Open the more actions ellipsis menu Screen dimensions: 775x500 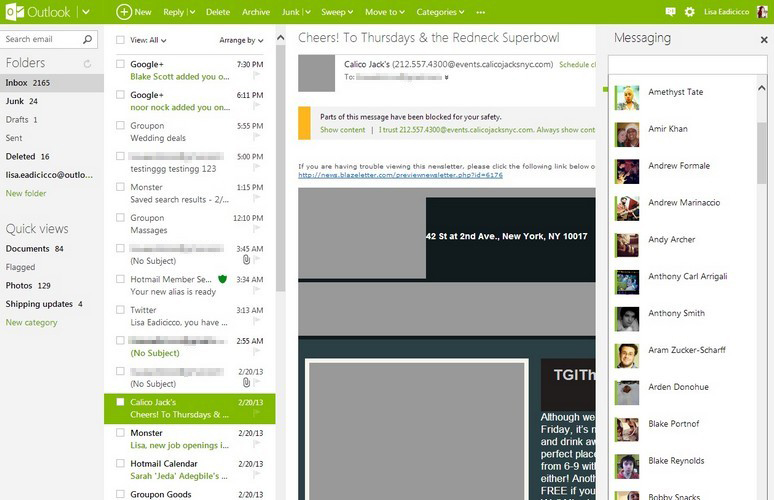(x=480, y=12)
